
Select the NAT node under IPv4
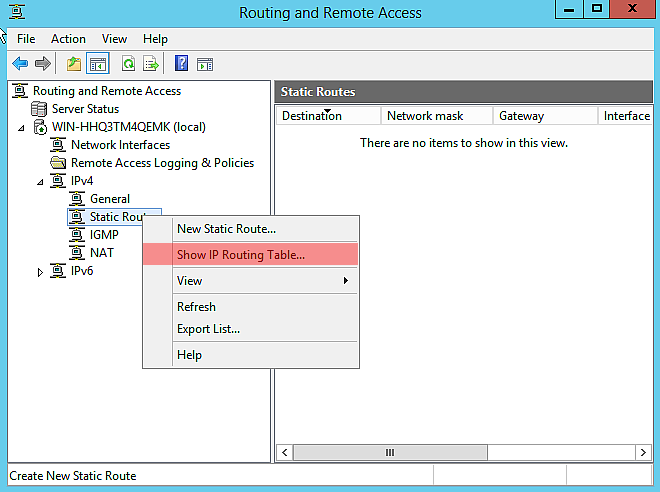point(101,253)
